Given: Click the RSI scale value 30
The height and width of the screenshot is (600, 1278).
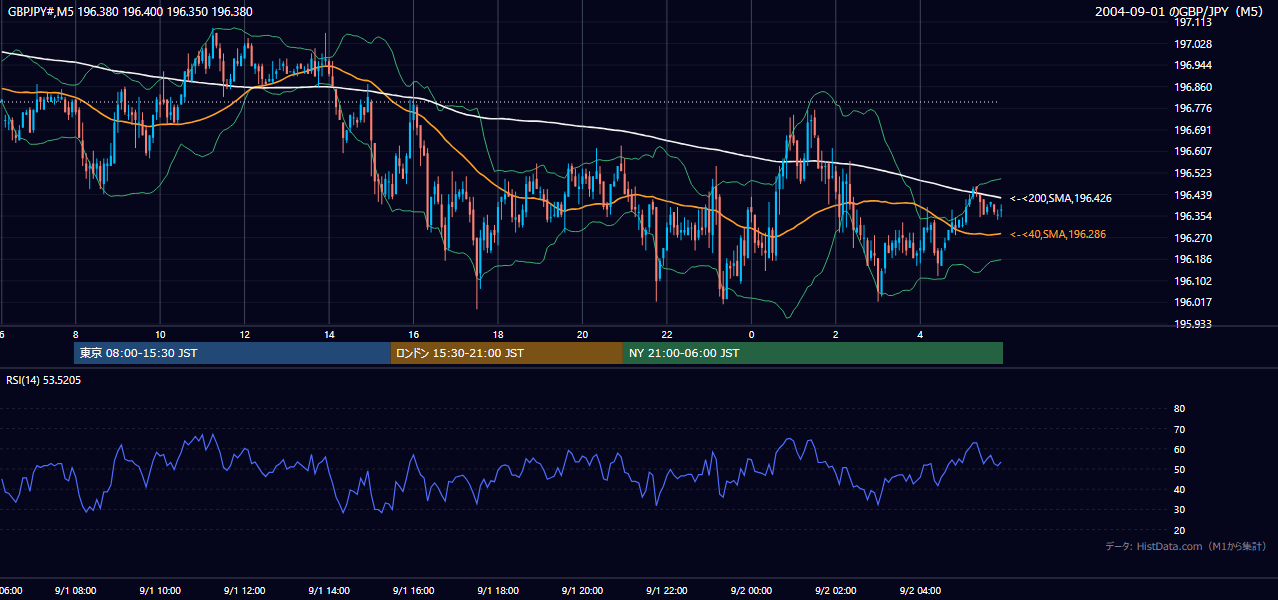Looking at the screenshot, I should [1179, 510].
